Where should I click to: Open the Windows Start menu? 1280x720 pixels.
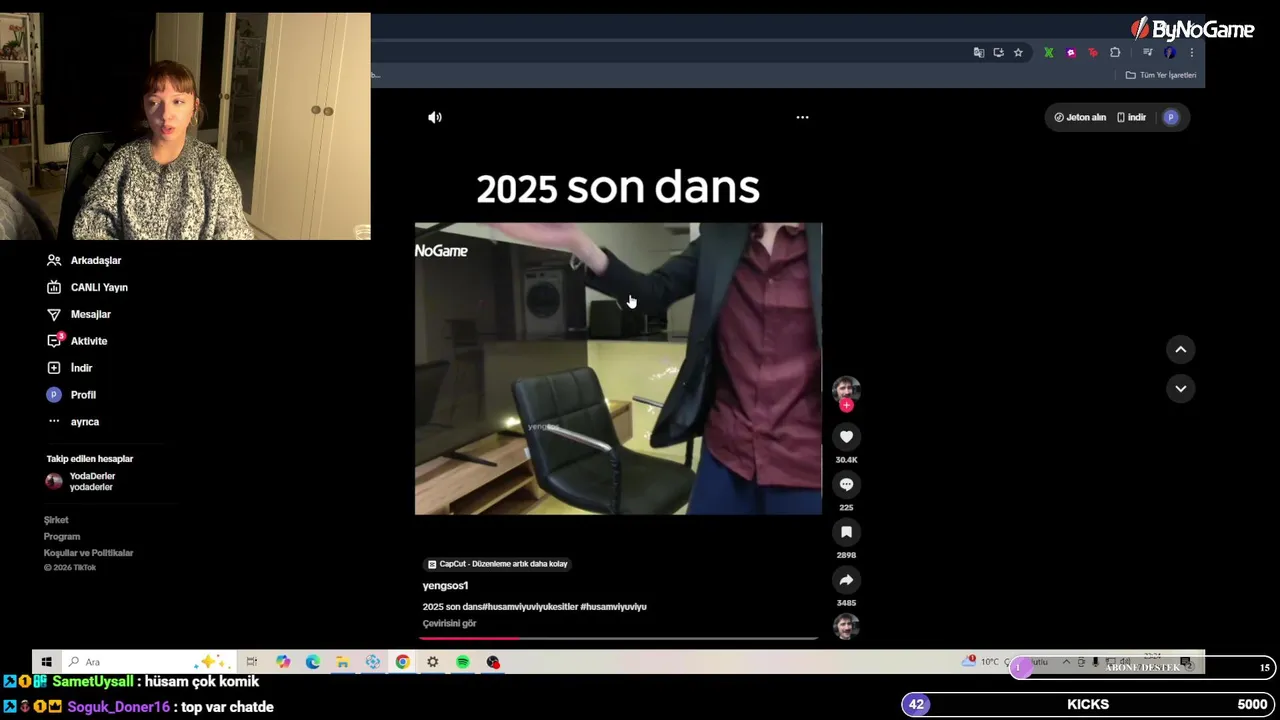[46, 662]
